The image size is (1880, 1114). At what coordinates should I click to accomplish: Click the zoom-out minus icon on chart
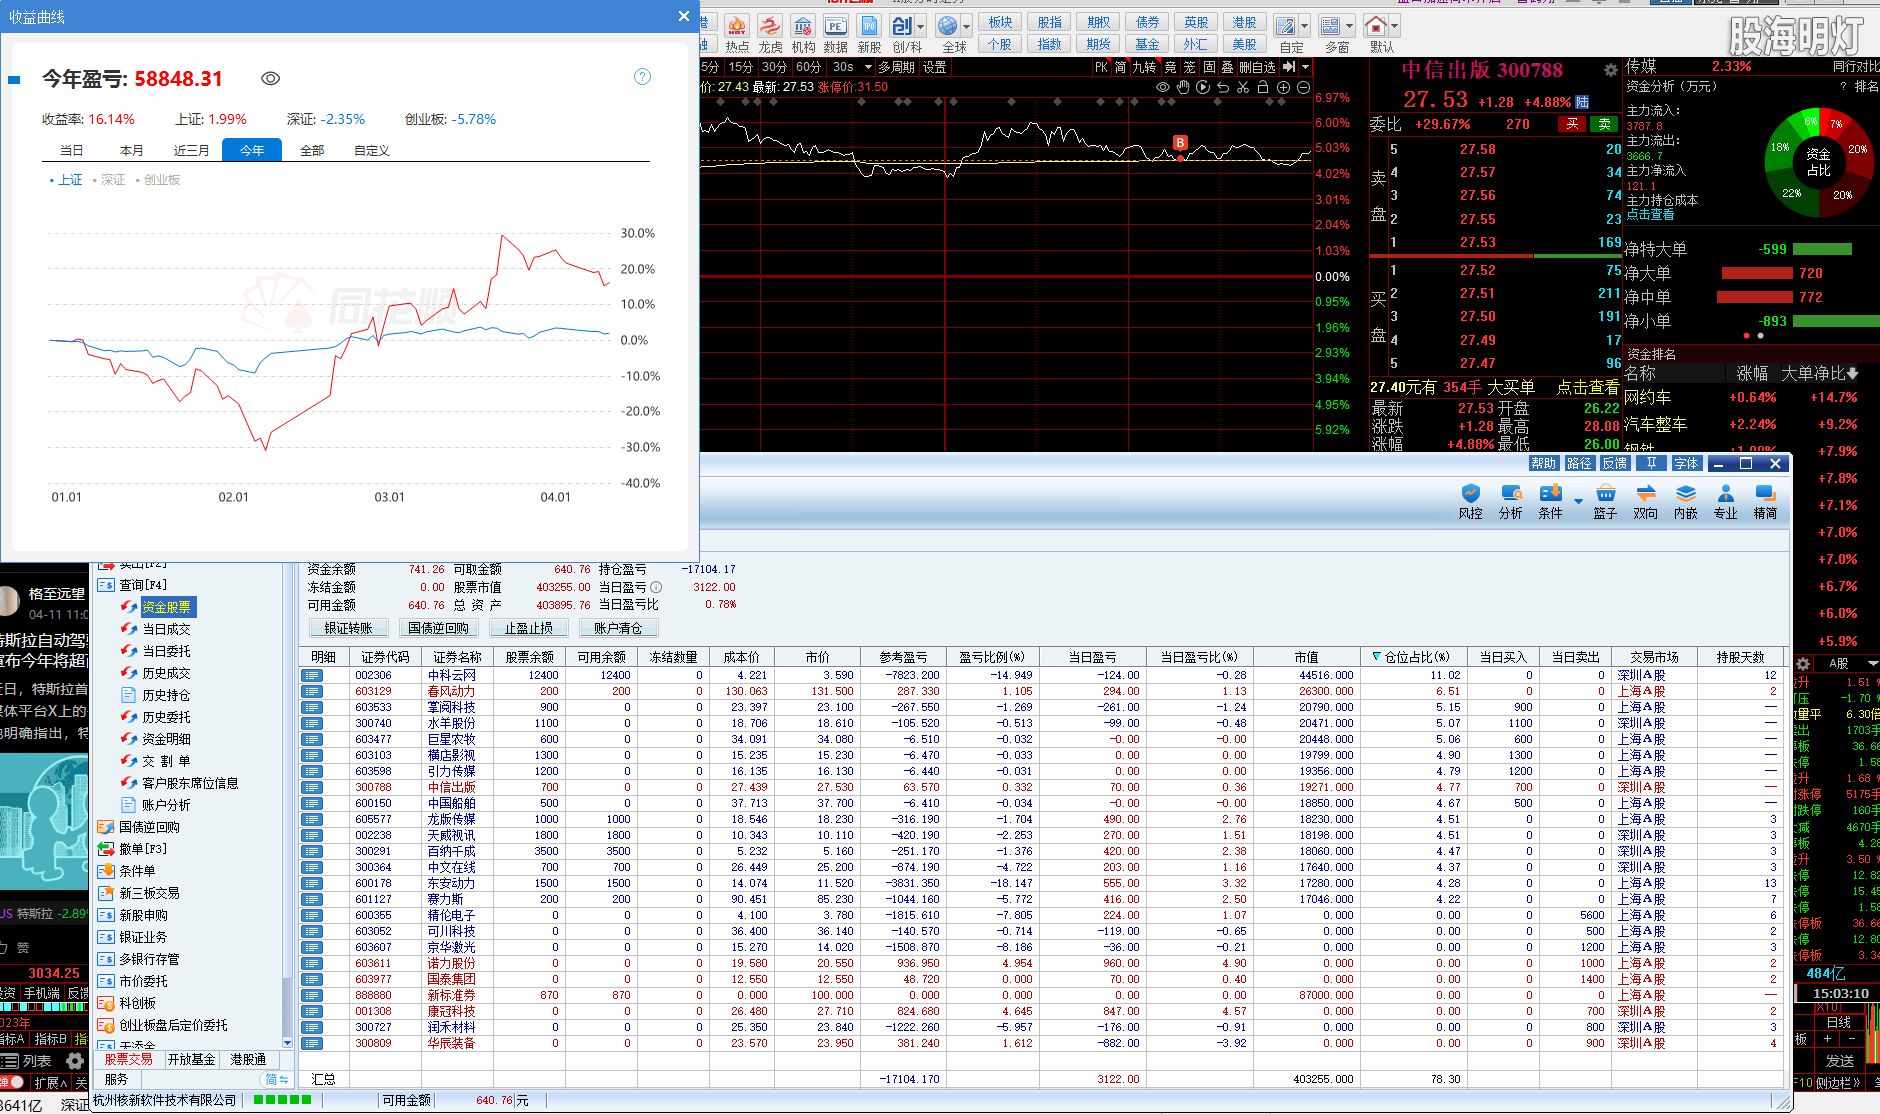tap(1303, 87)
